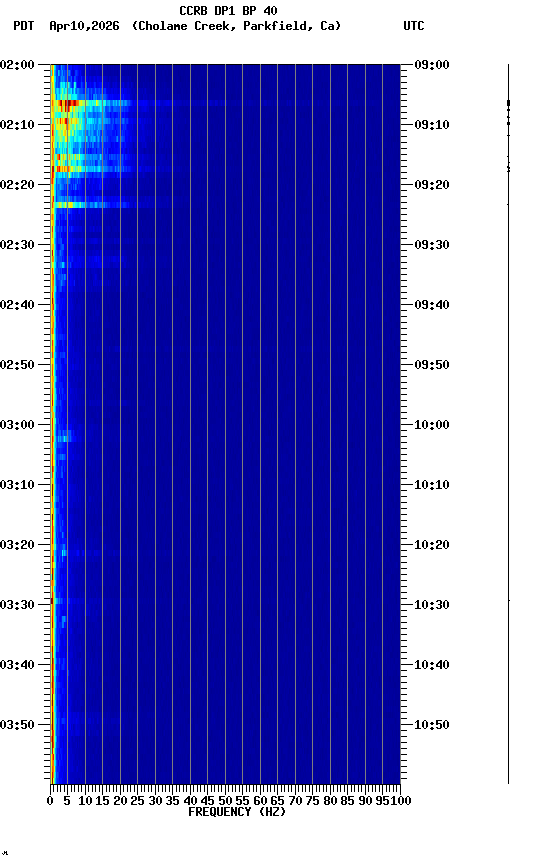The image size is (552, 864).
Task: Click the '70' Hz frequency tick label
Action: [295, 801]
